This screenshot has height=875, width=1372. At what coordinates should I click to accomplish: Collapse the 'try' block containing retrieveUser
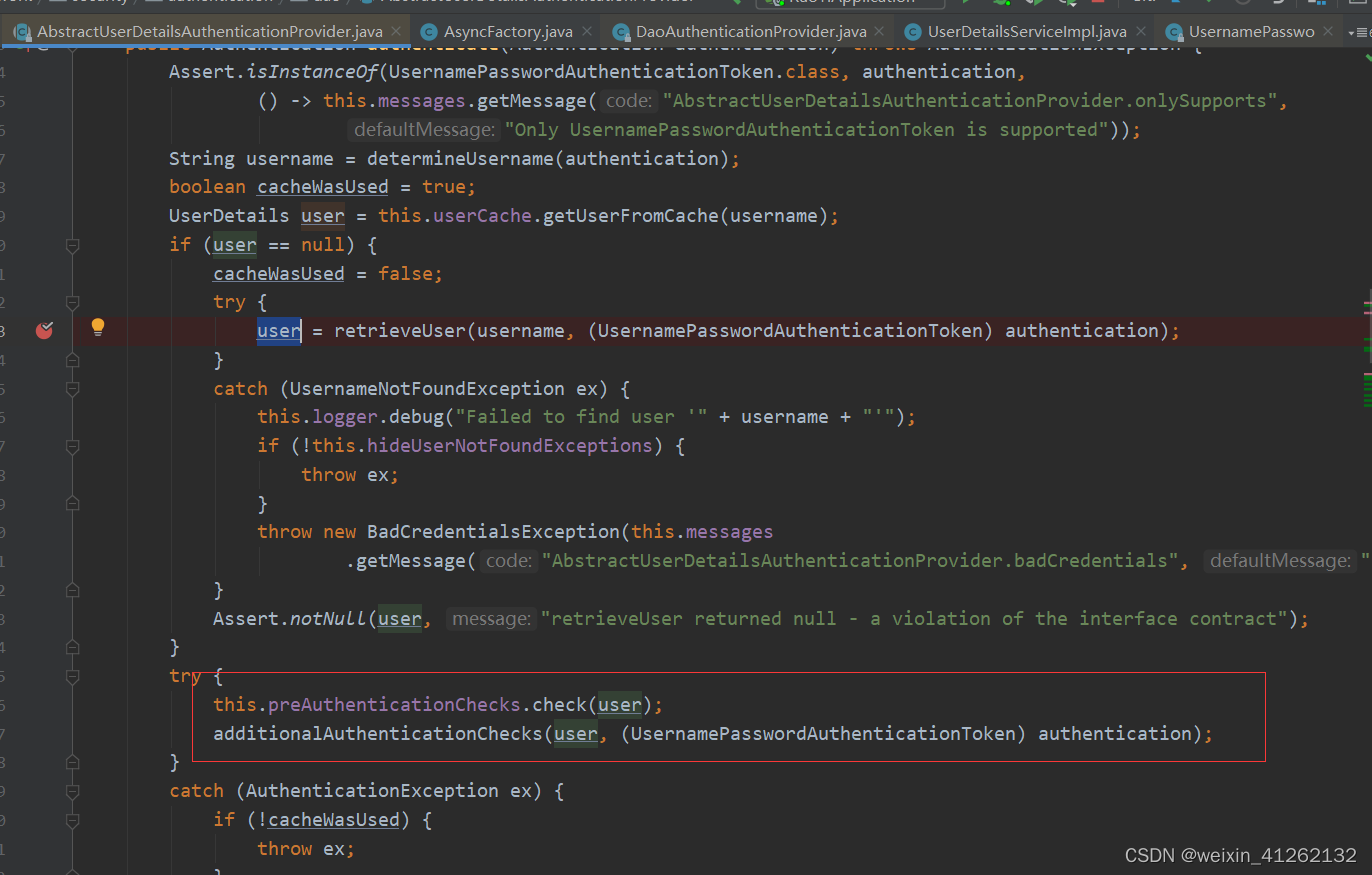[72, 302]
